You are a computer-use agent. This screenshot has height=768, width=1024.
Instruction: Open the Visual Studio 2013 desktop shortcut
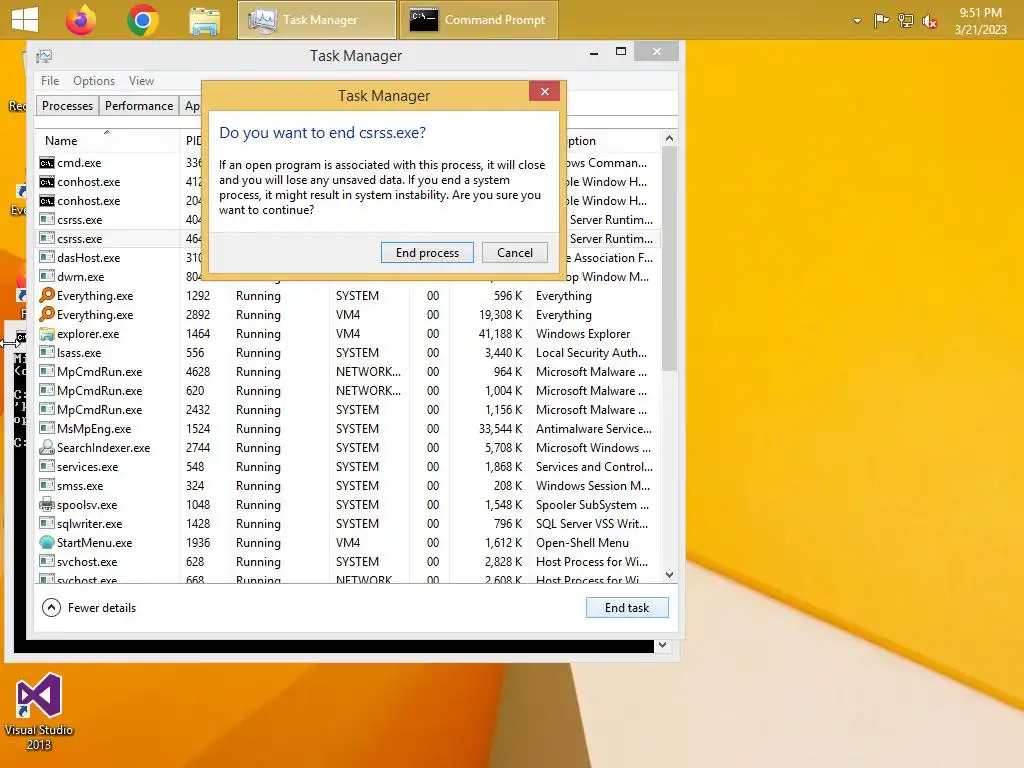pyautogui.click(x=39, y=712)
